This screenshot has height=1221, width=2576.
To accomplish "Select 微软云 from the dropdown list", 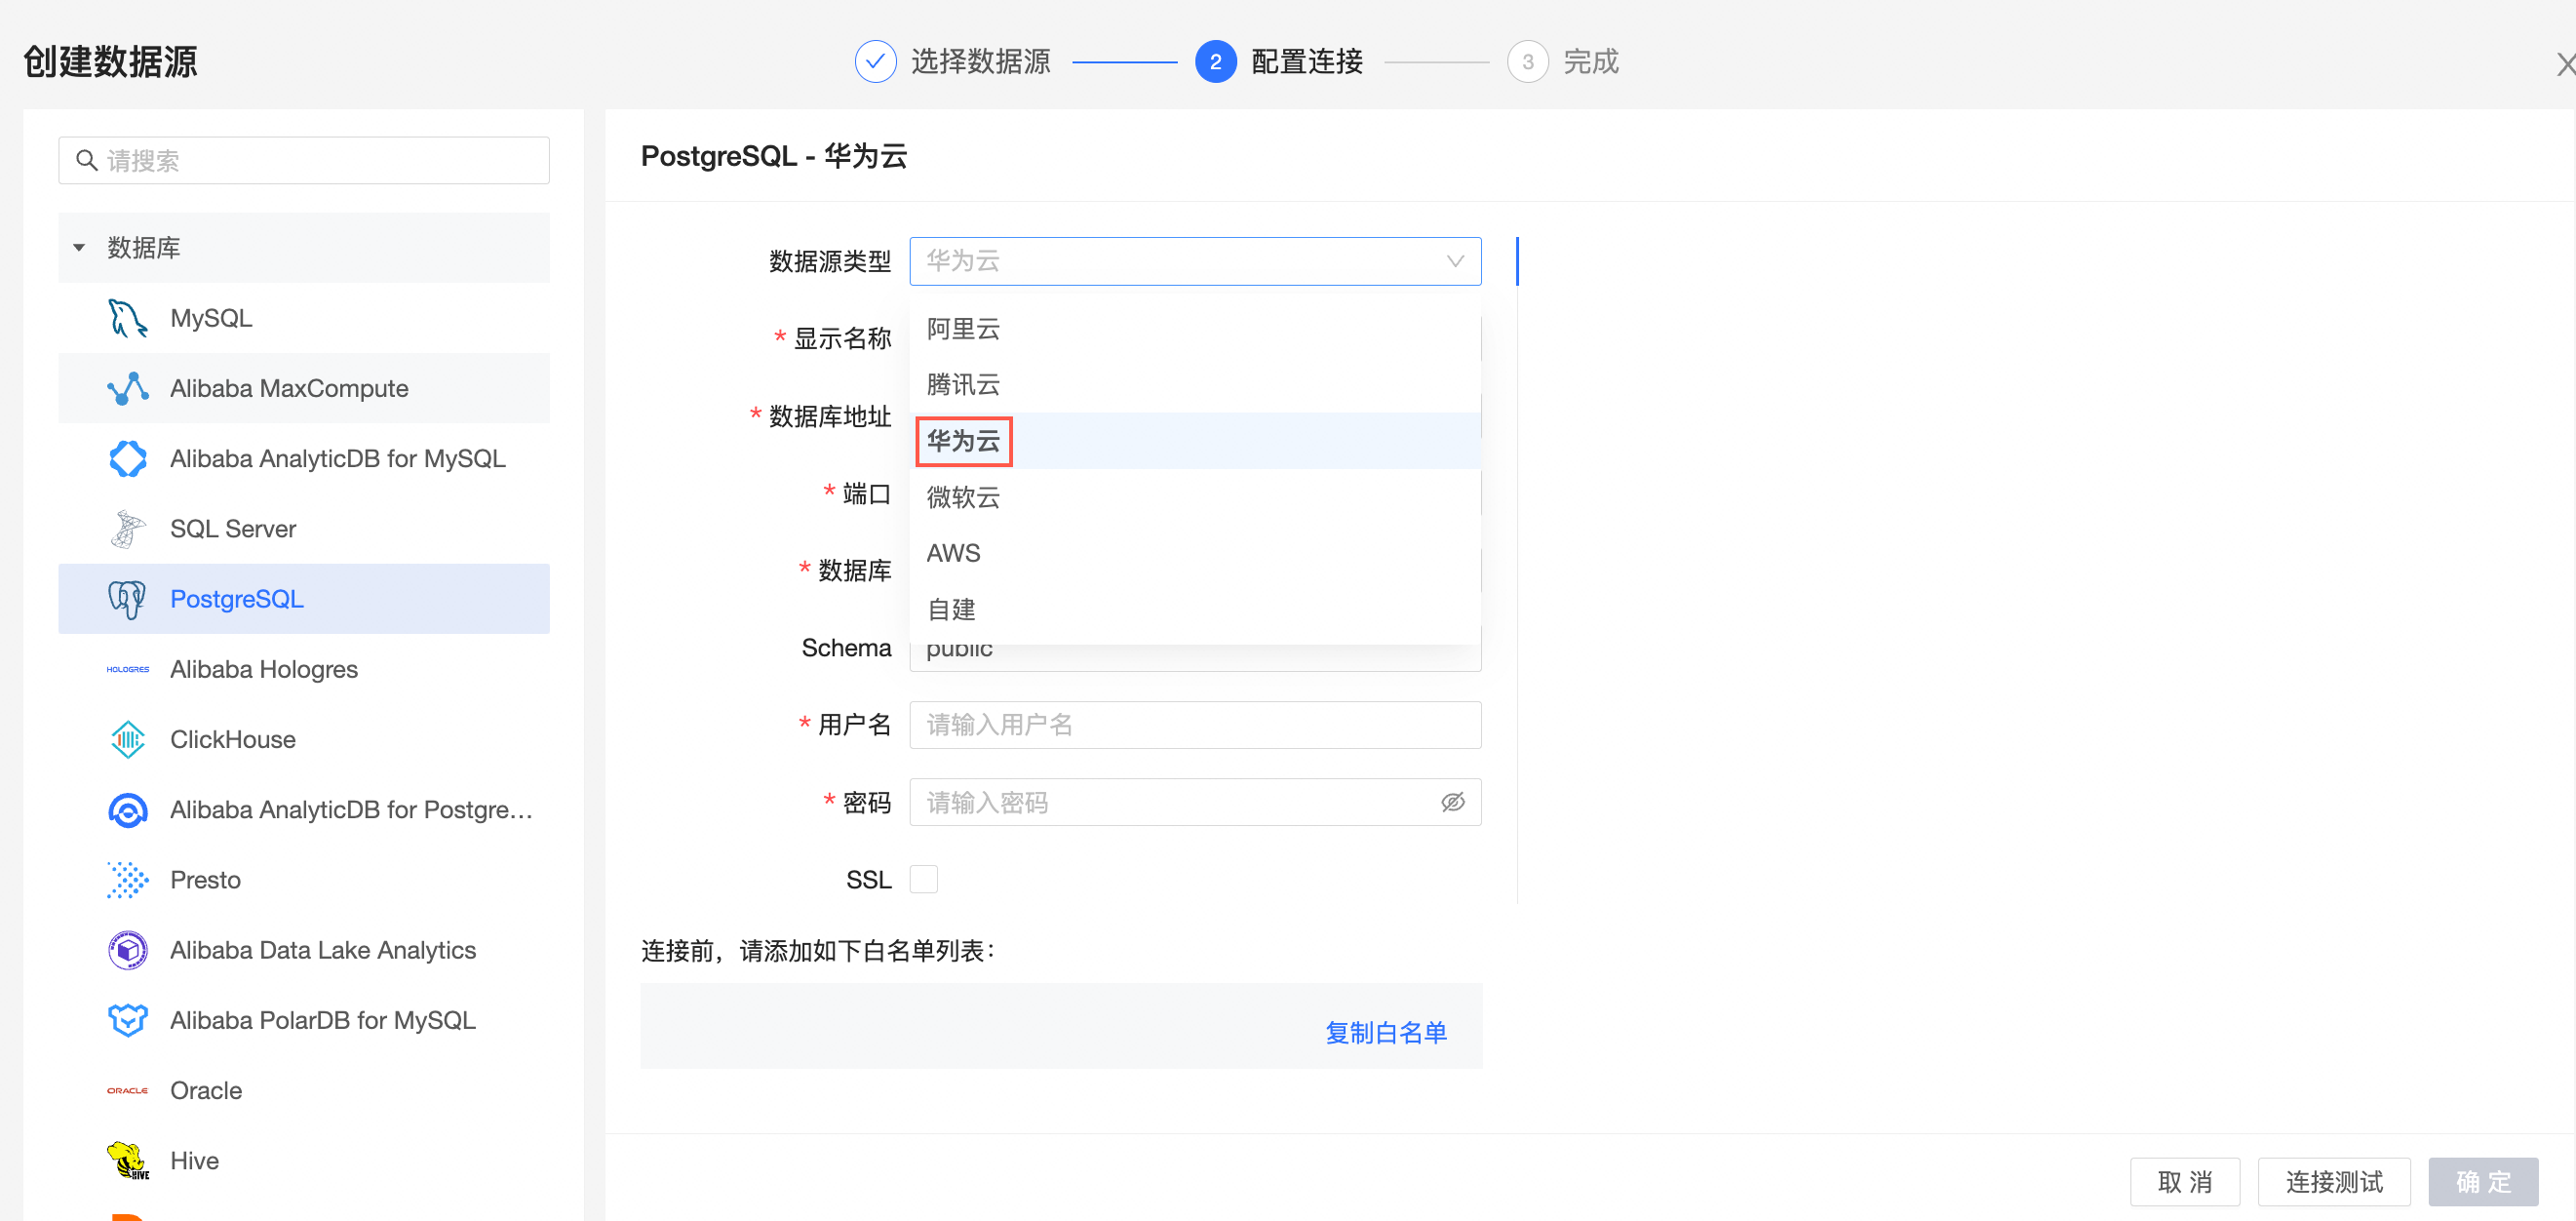I will pos(1195,497).
